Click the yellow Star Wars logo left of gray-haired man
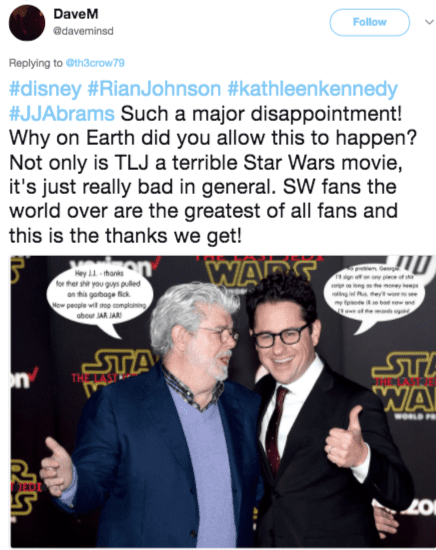Screen dimensions: 436x550 click(x=118, y=372)
